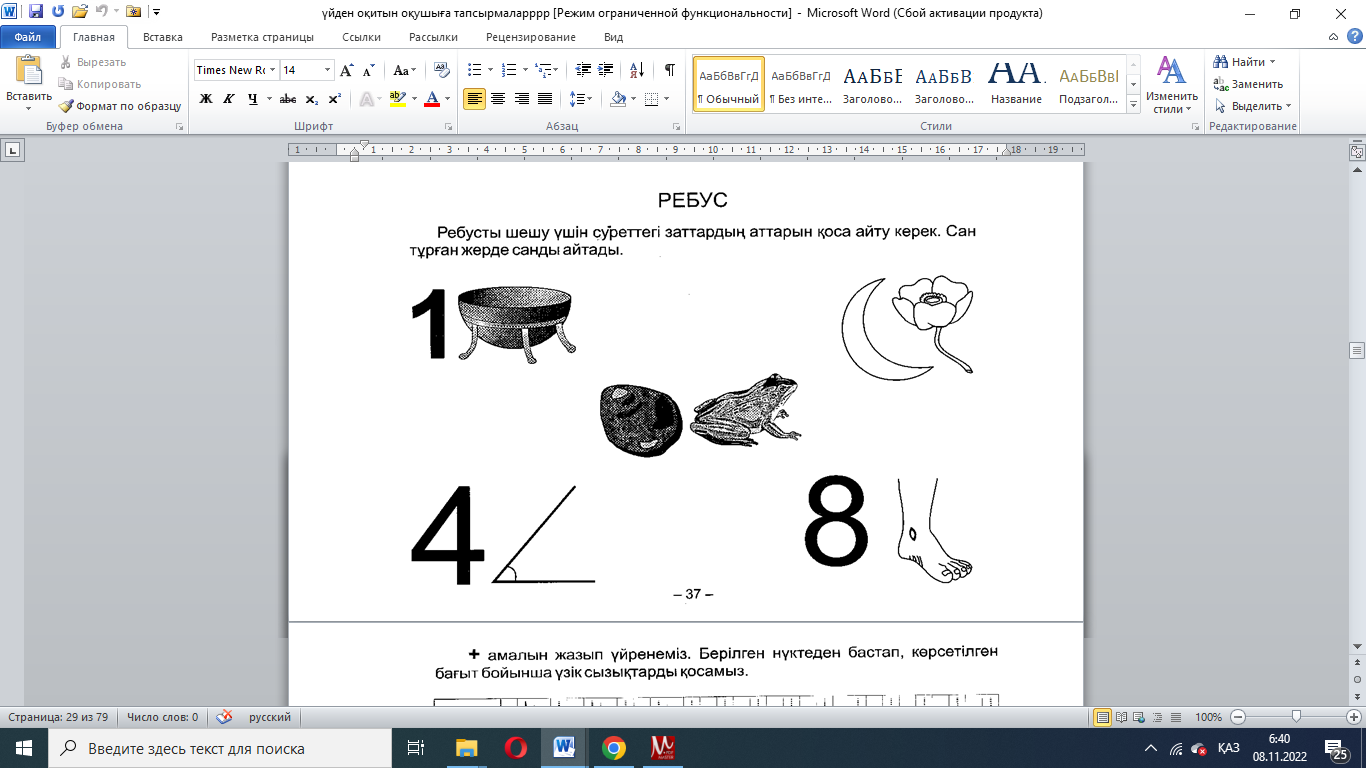
Task: Click the spell check icon in status bar
Action: (225, 717)
